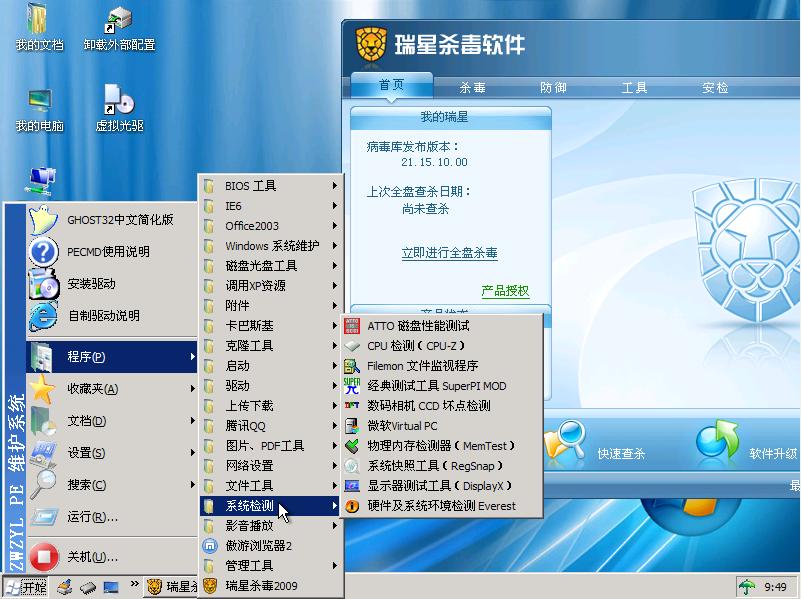Expand the 收藏夹(A) submenu arrow
Viewport: 802px width, 599px height.
(192, 389)
